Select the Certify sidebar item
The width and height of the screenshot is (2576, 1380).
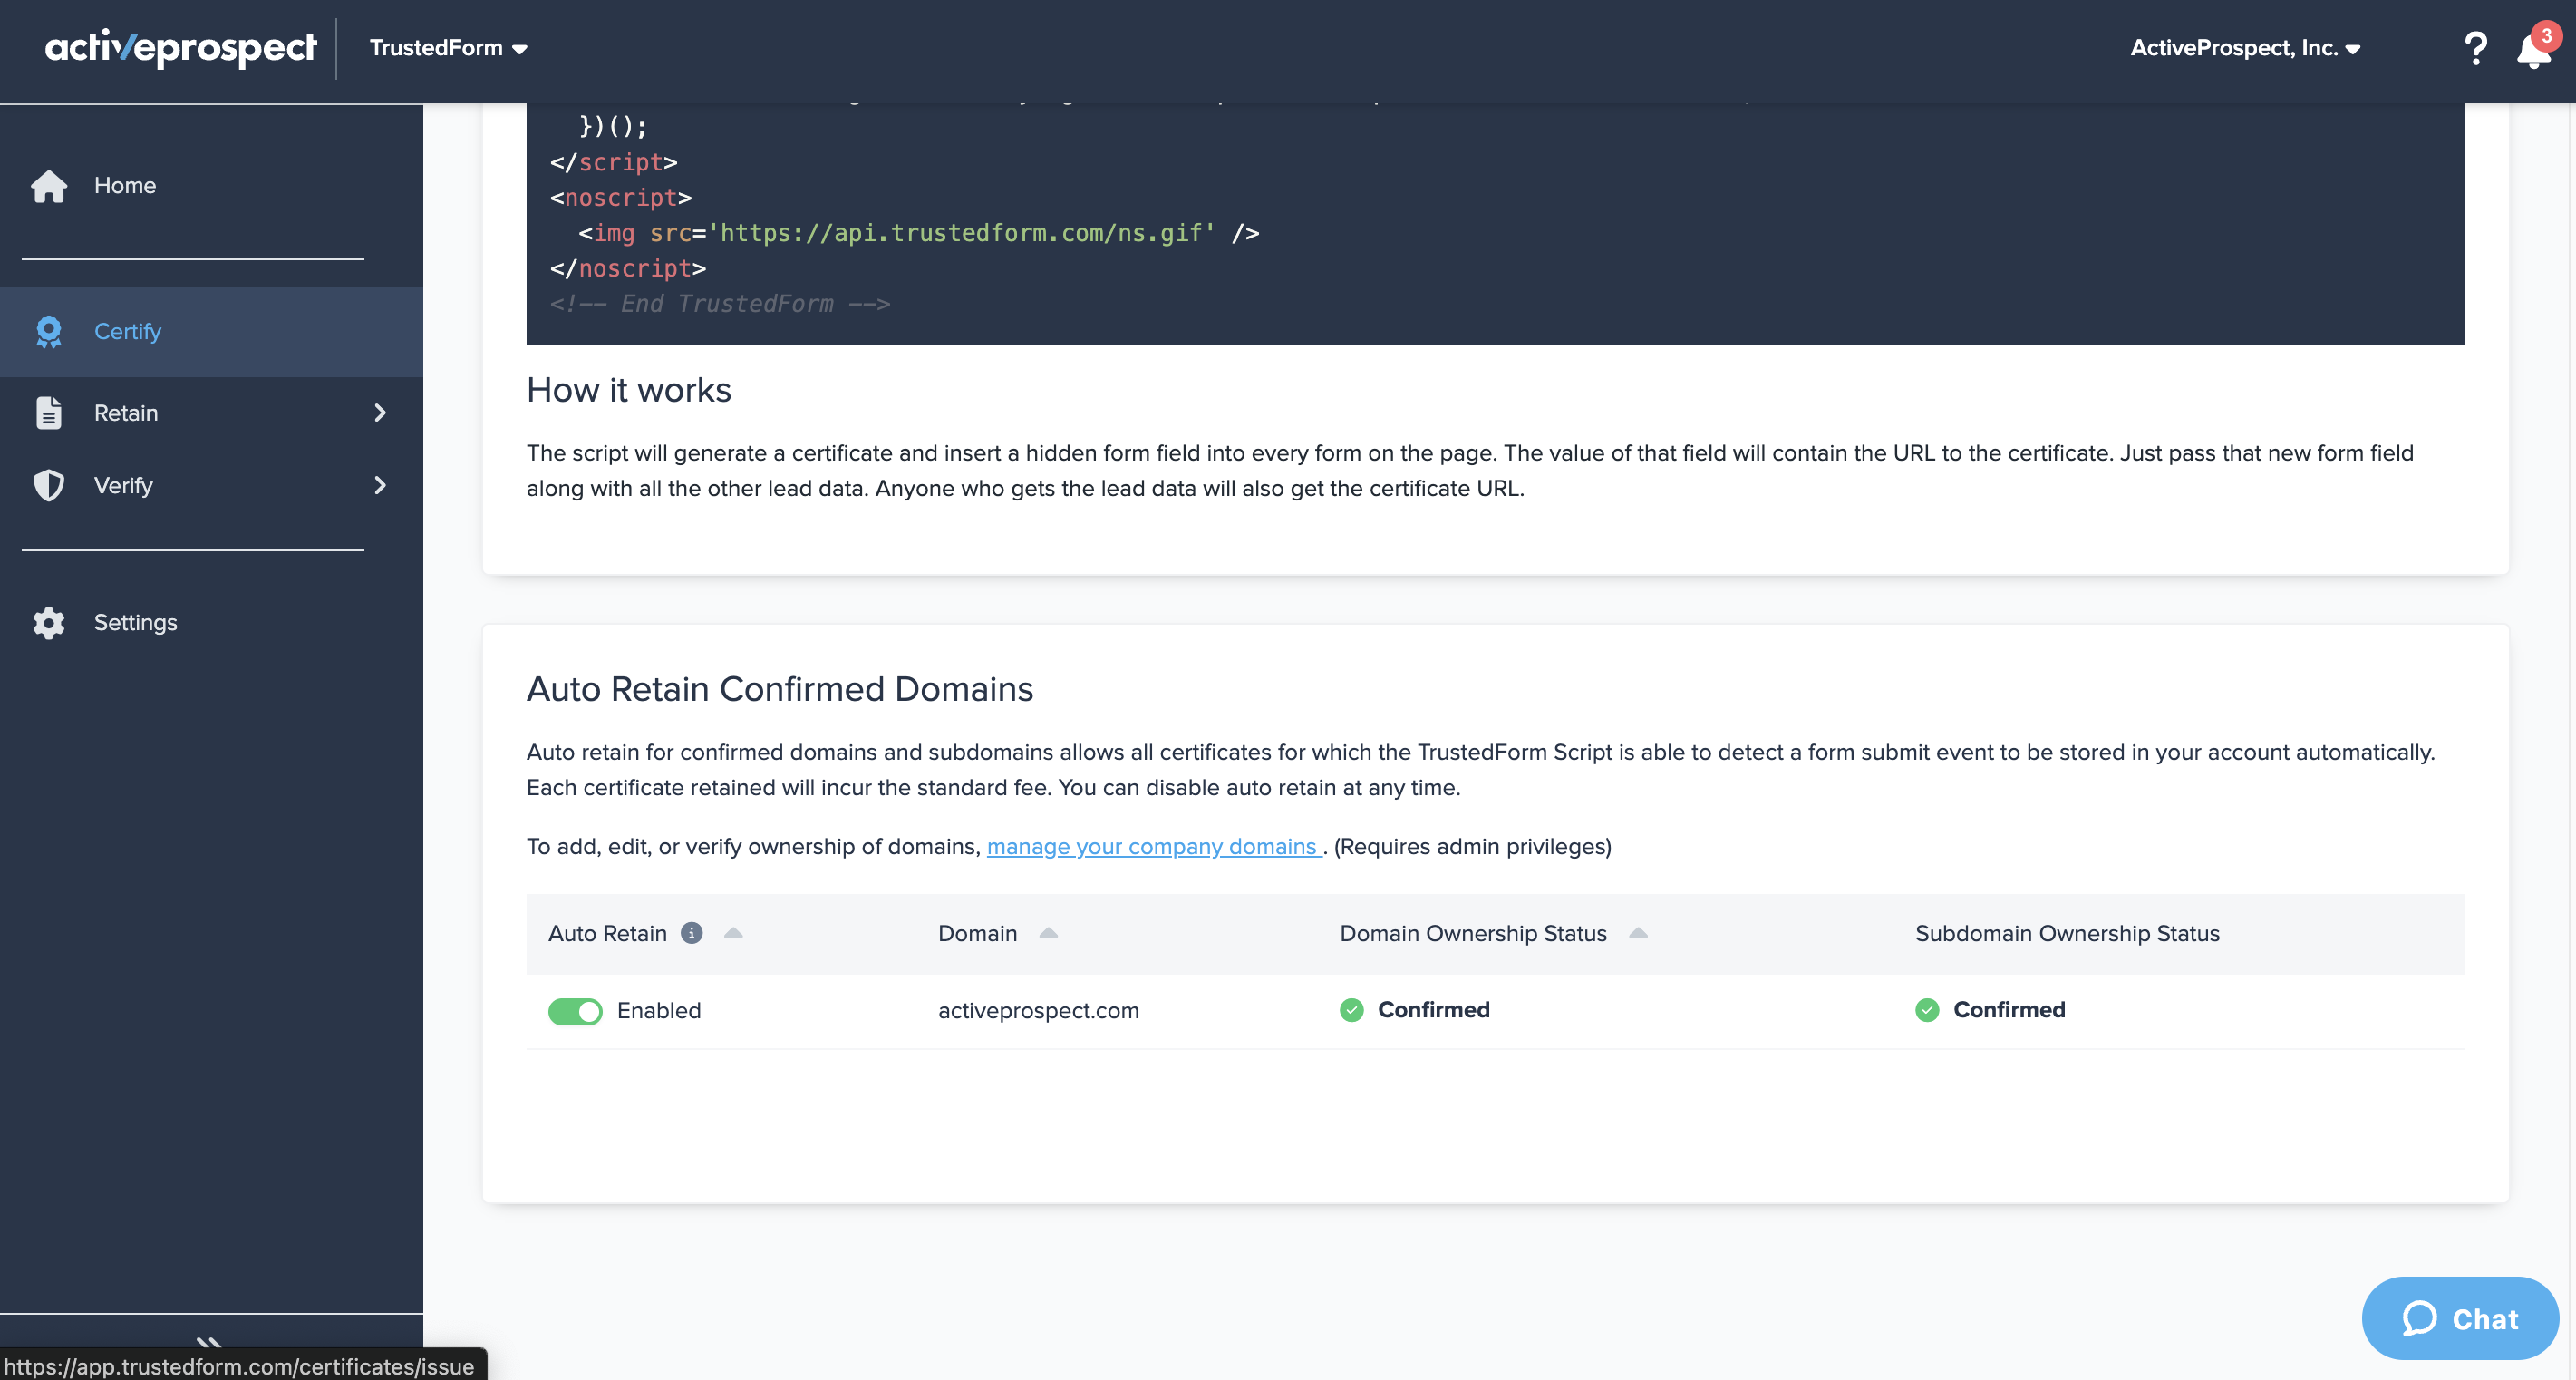[211, 332]
